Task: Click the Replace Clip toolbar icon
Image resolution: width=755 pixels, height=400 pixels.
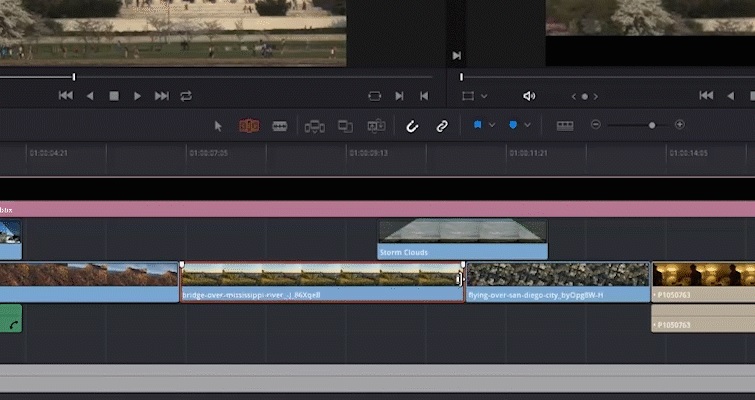Action: (x=376, y=126)
